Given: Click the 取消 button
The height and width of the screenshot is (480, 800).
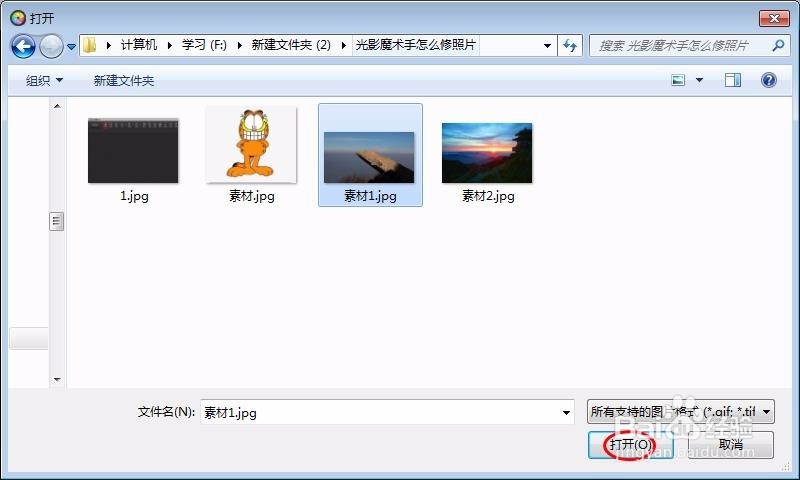Looking at the screenshot, I should (731, 445).
